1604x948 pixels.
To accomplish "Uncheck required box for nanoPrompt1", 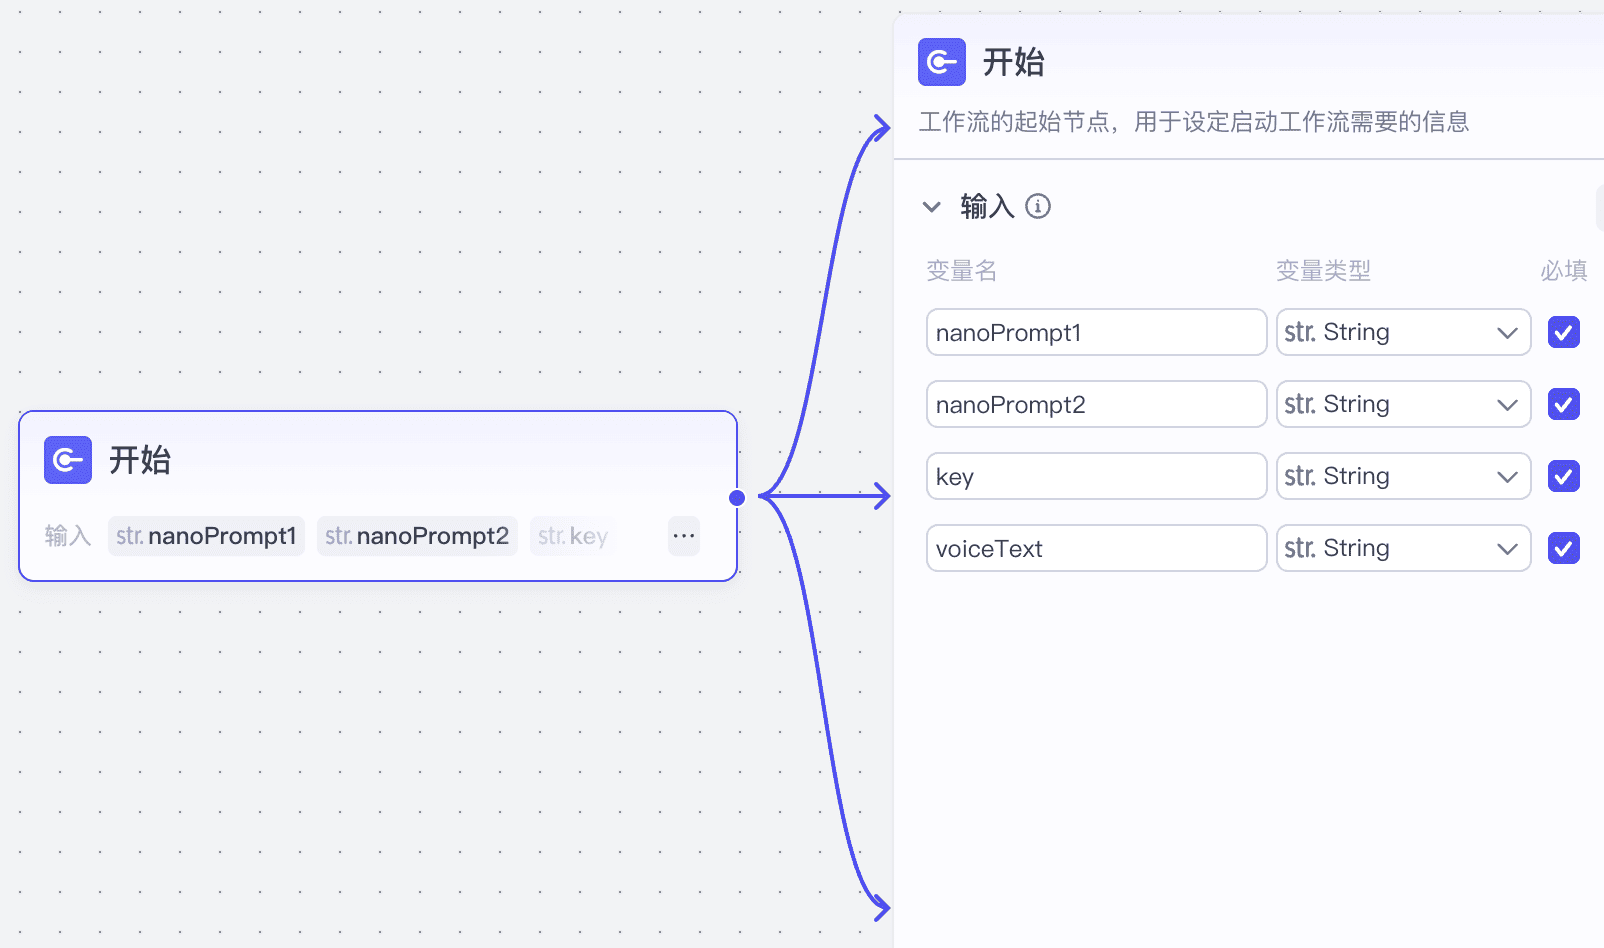I will (x=1563, y=332).
